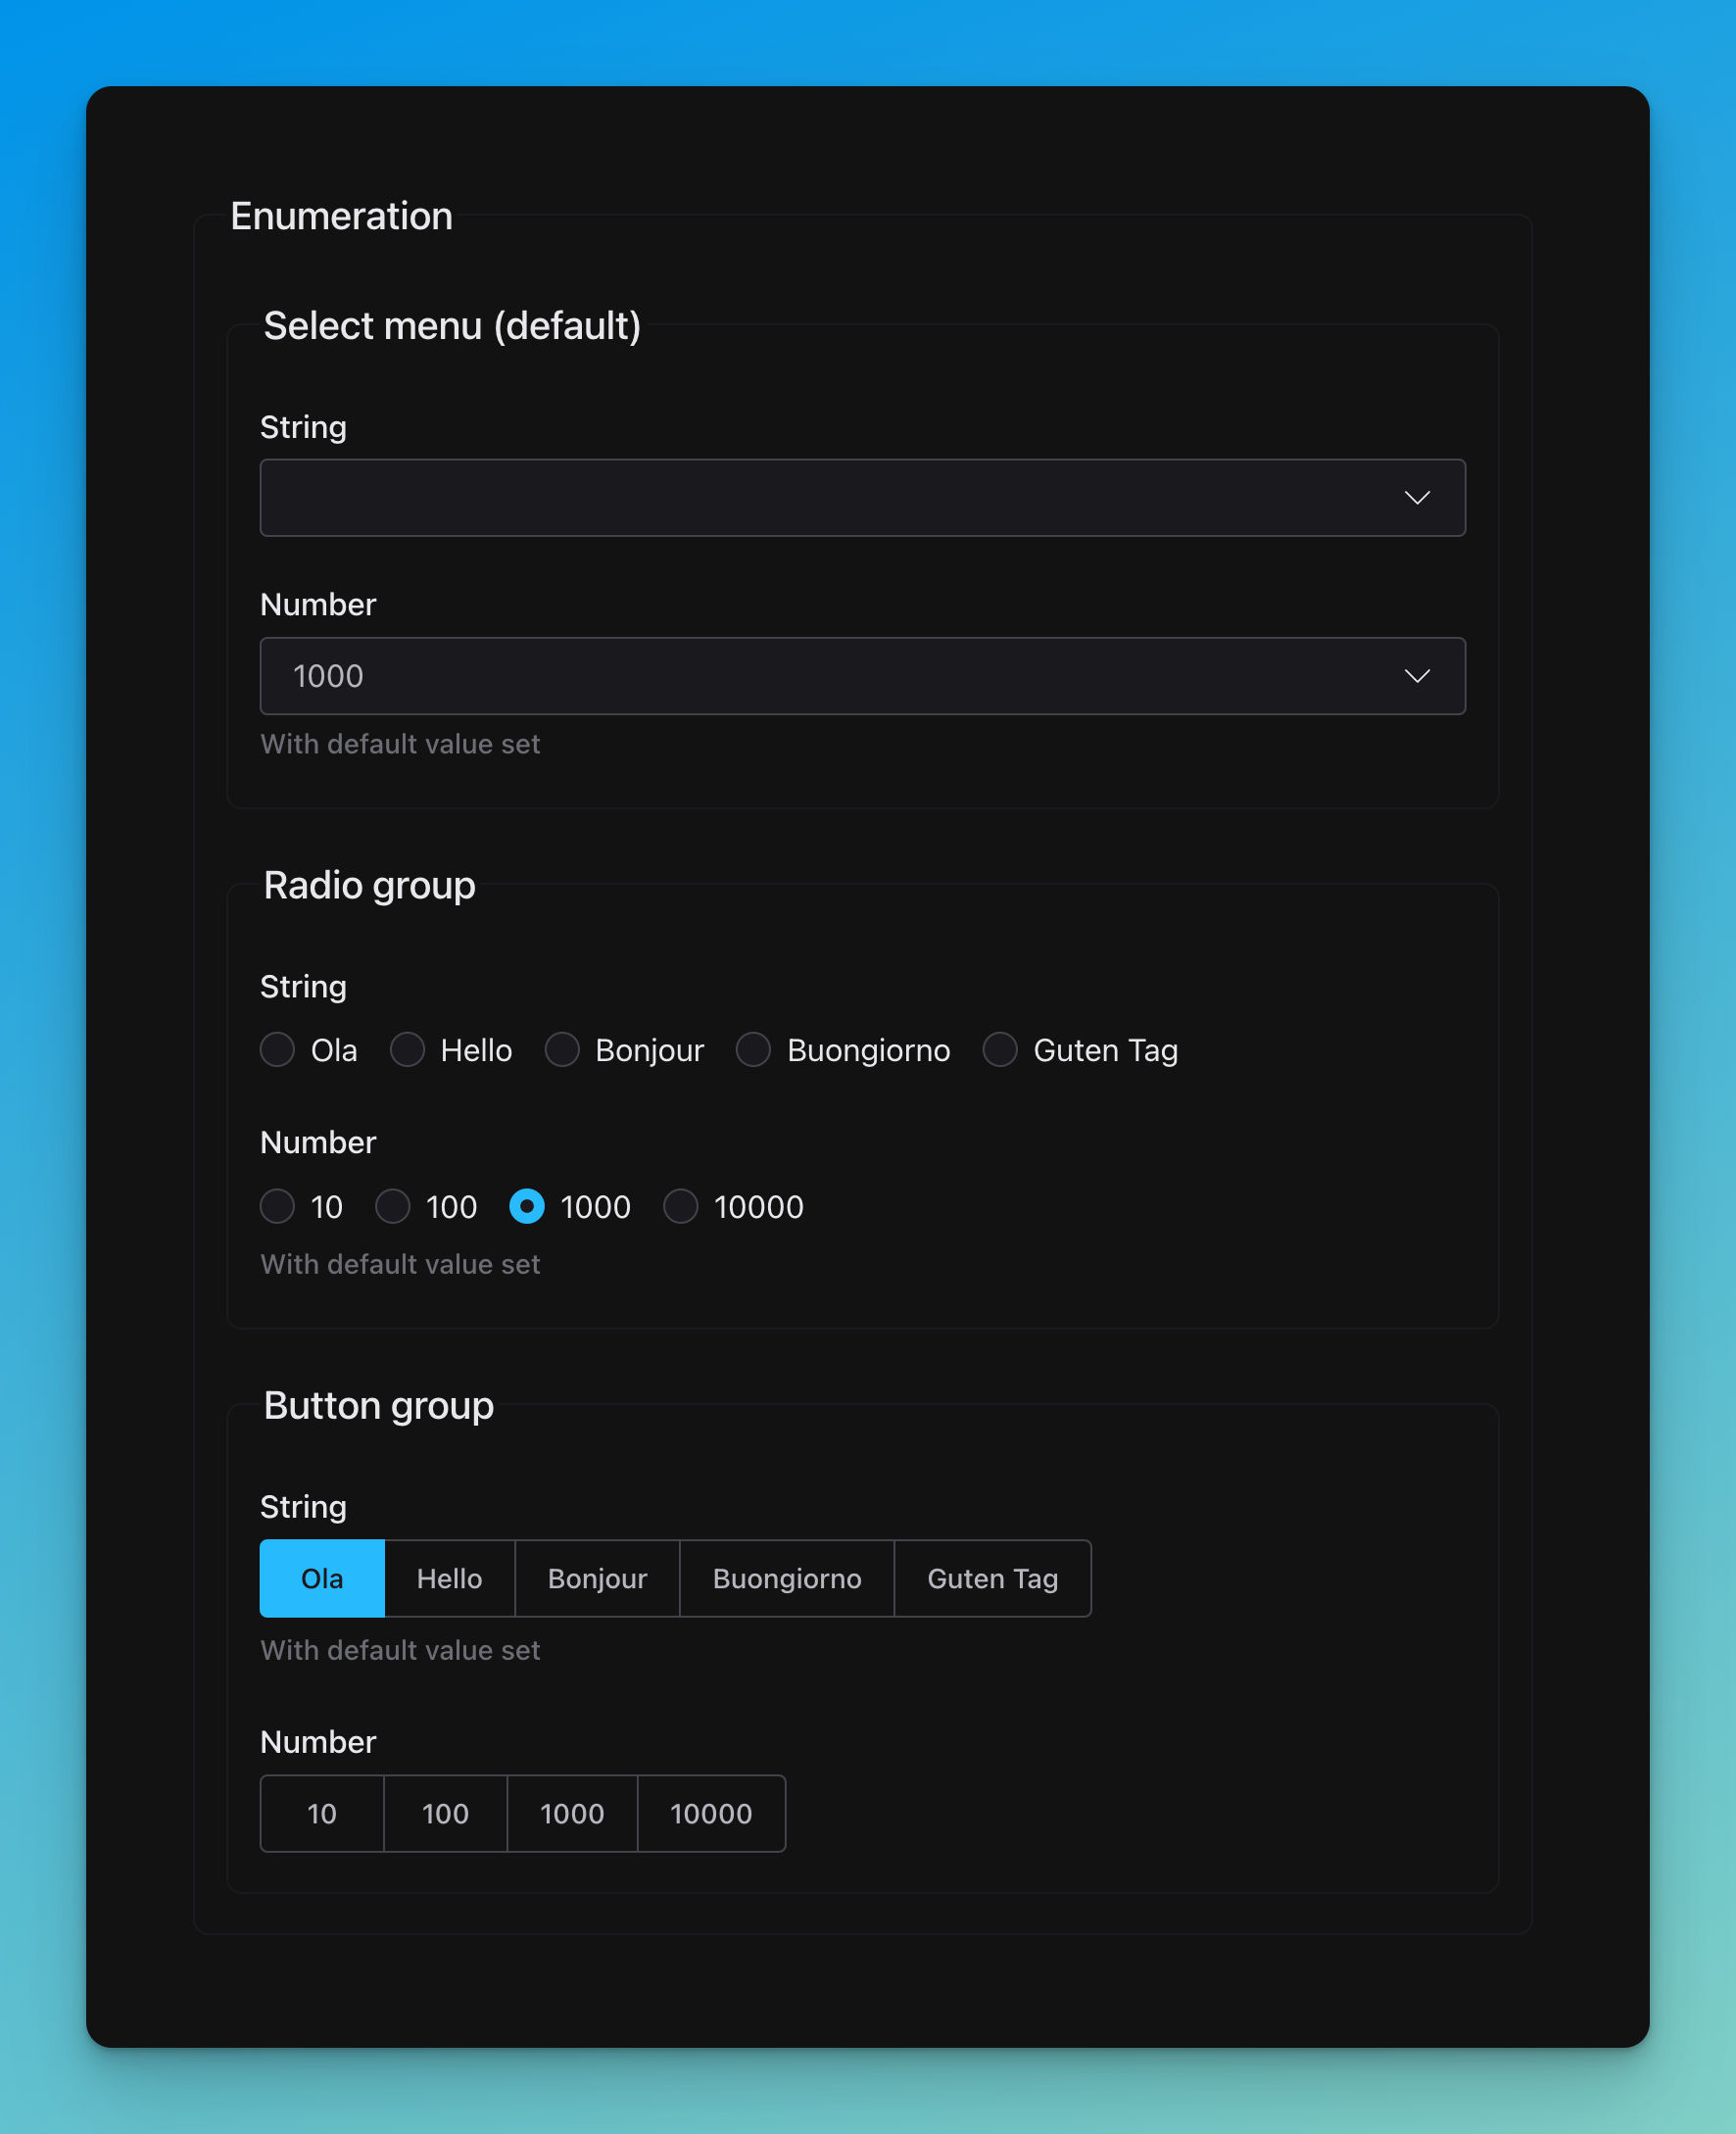Open the String select menu

tap(862, 498)
